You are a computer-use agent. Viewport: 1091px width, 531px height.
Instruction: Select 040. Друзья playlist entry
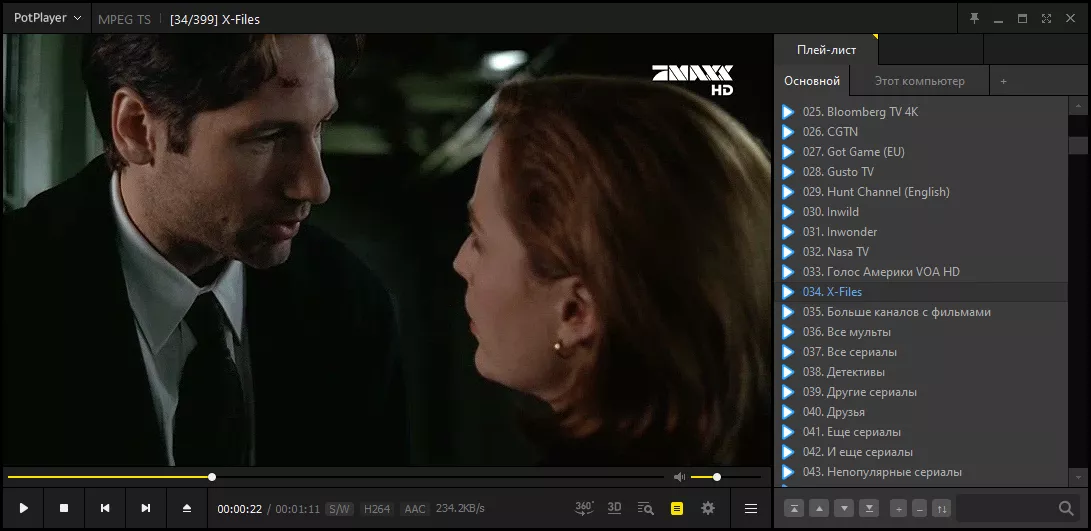click(x=921, y=412)
